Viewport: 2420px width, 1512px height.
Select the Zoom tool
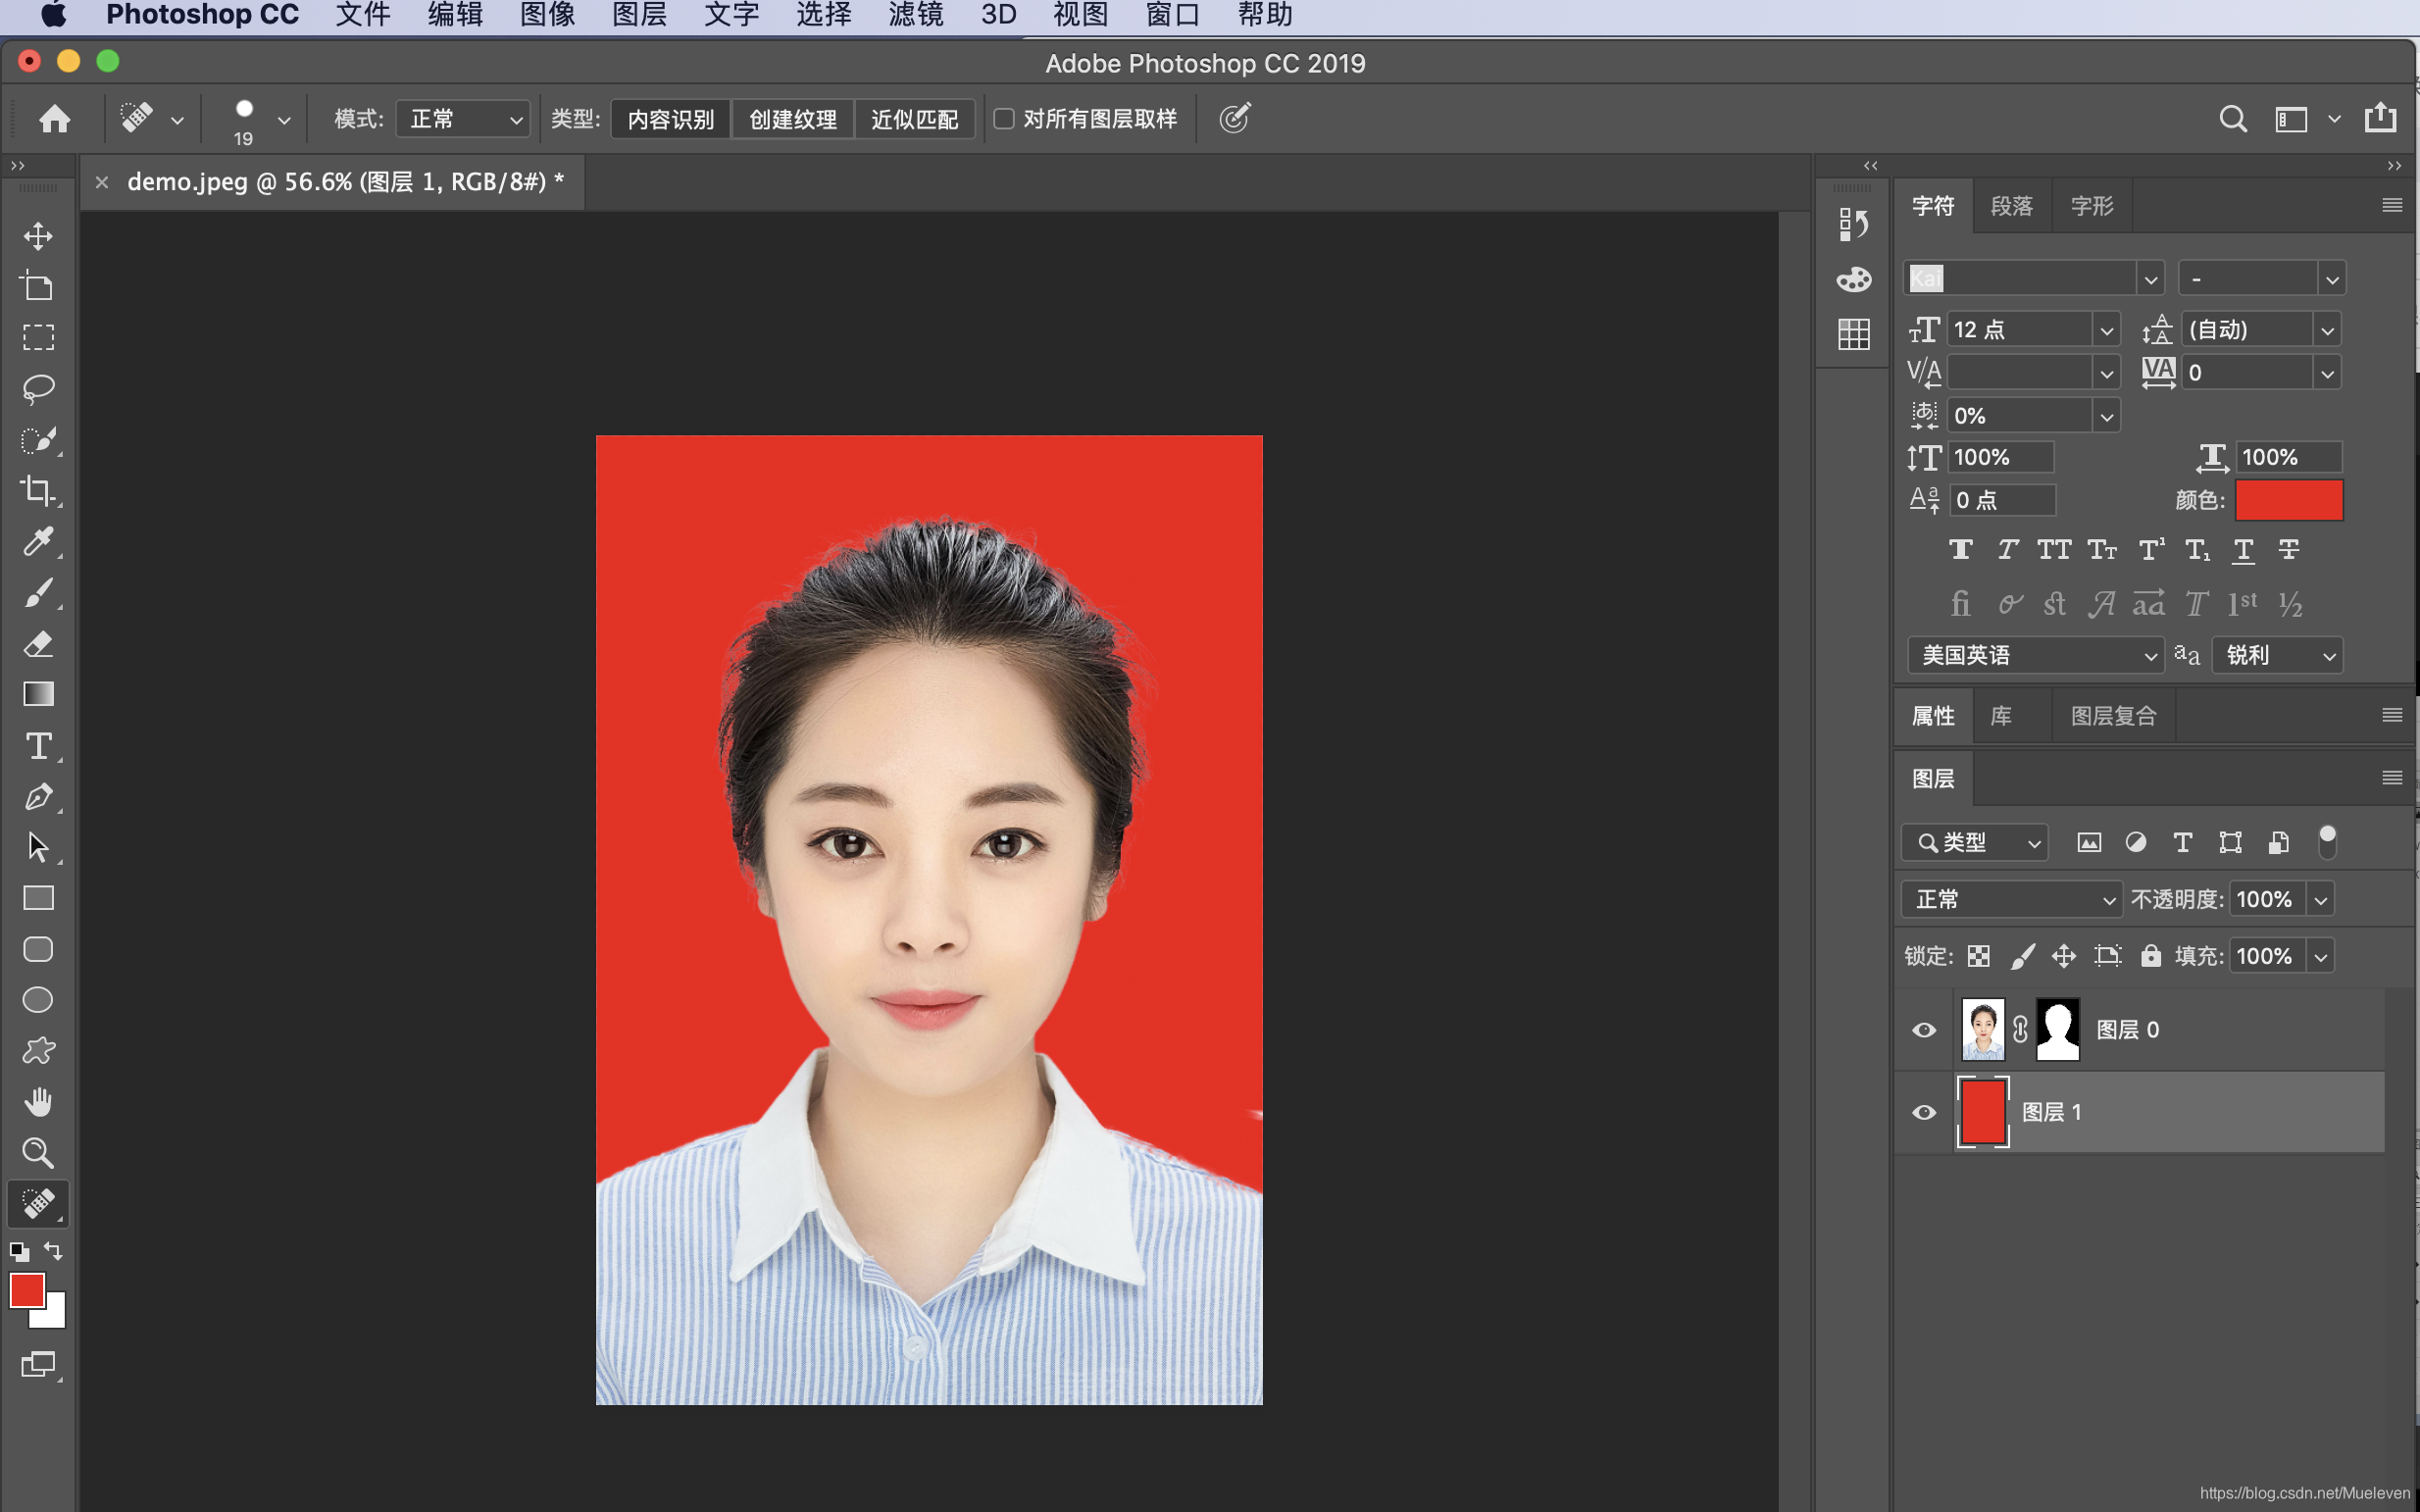click(x=38, y=1153)
